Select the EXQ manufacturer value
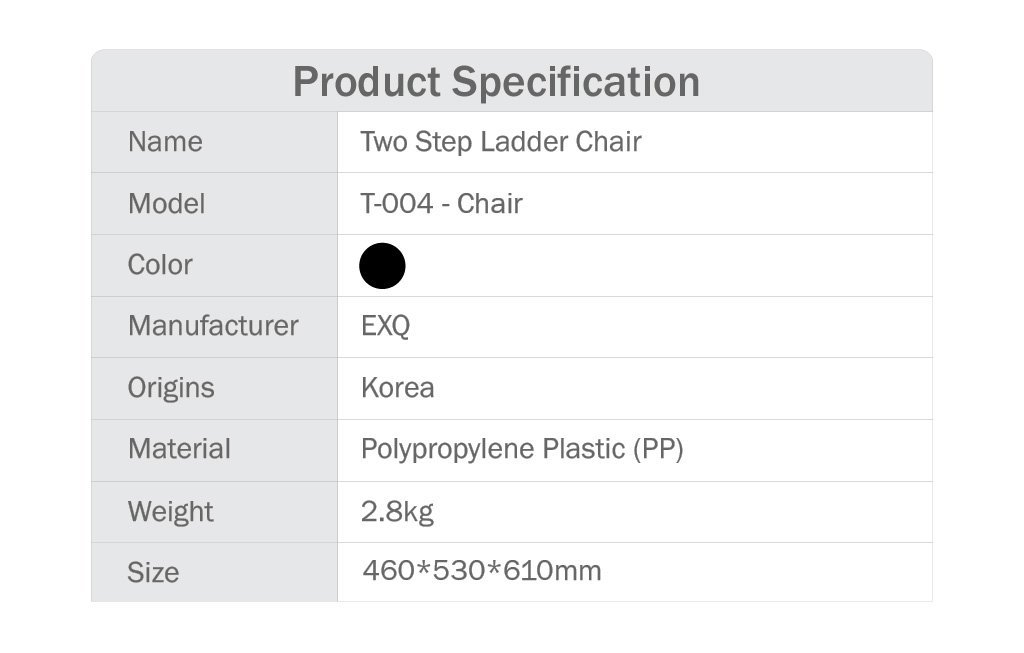The image size is (1024, 653). point(385,326)
